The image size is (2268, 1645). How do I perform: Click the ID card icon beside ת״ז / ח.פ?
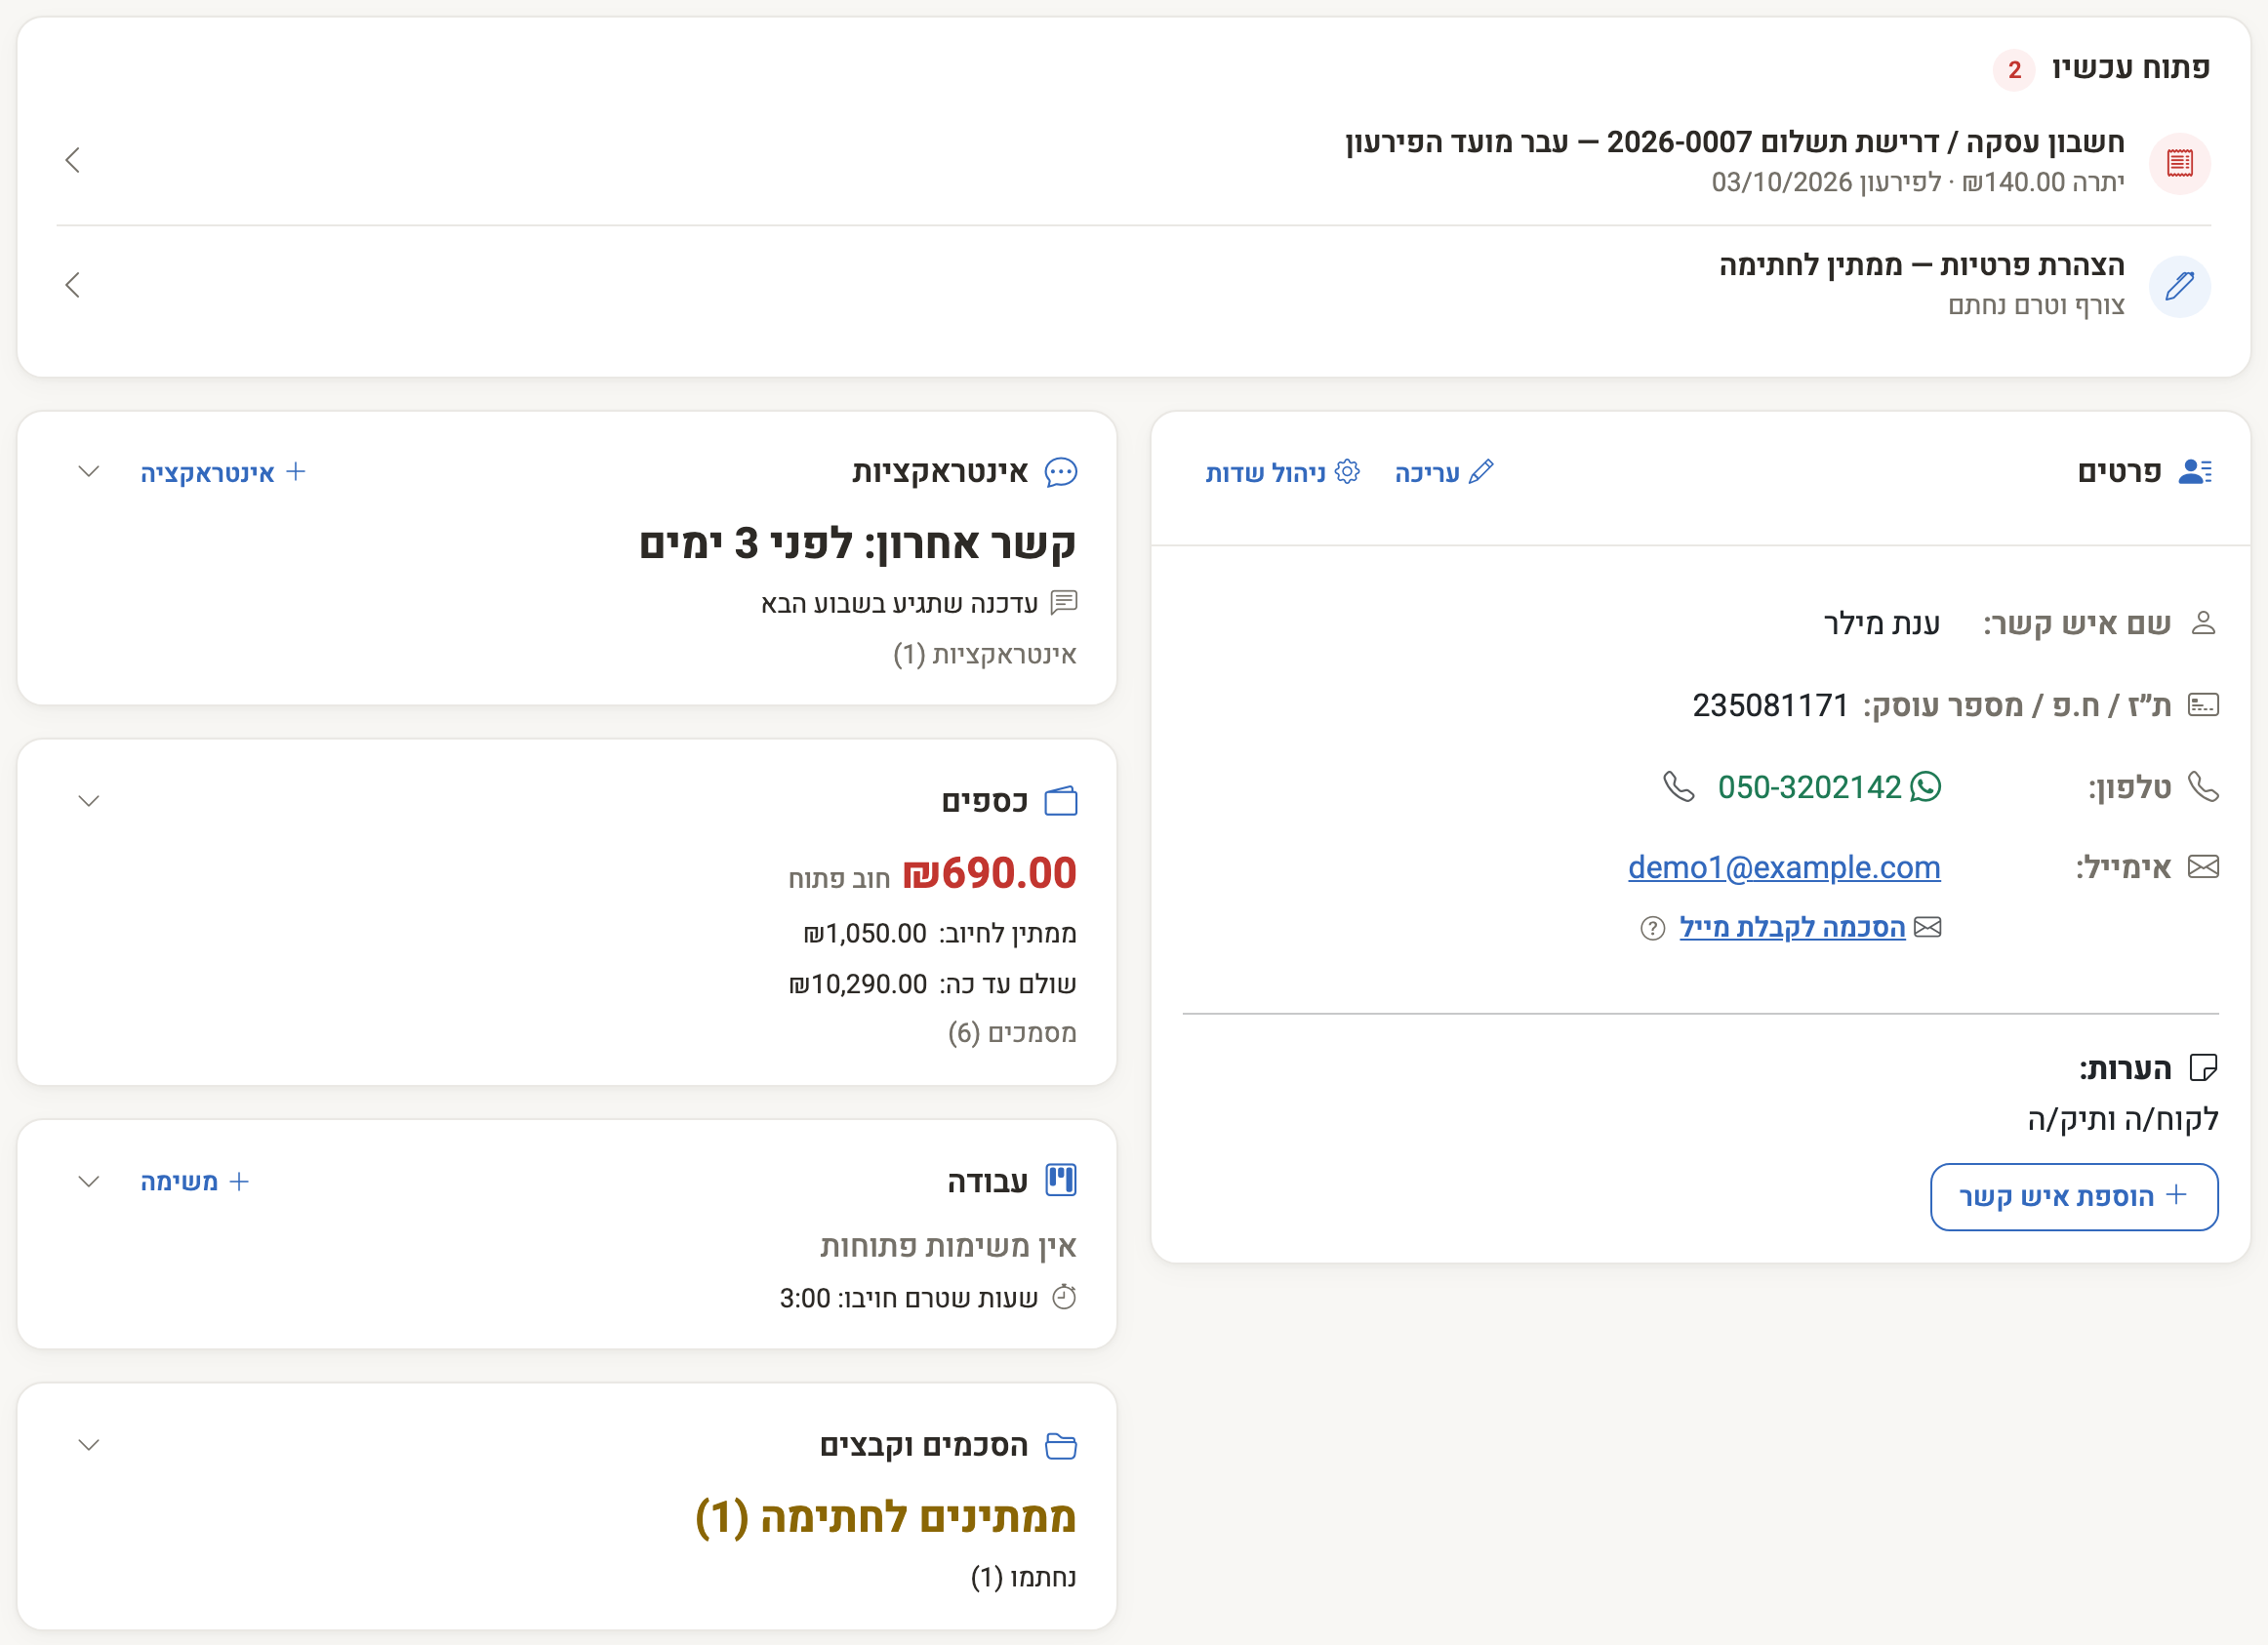tap(2203, 705)
